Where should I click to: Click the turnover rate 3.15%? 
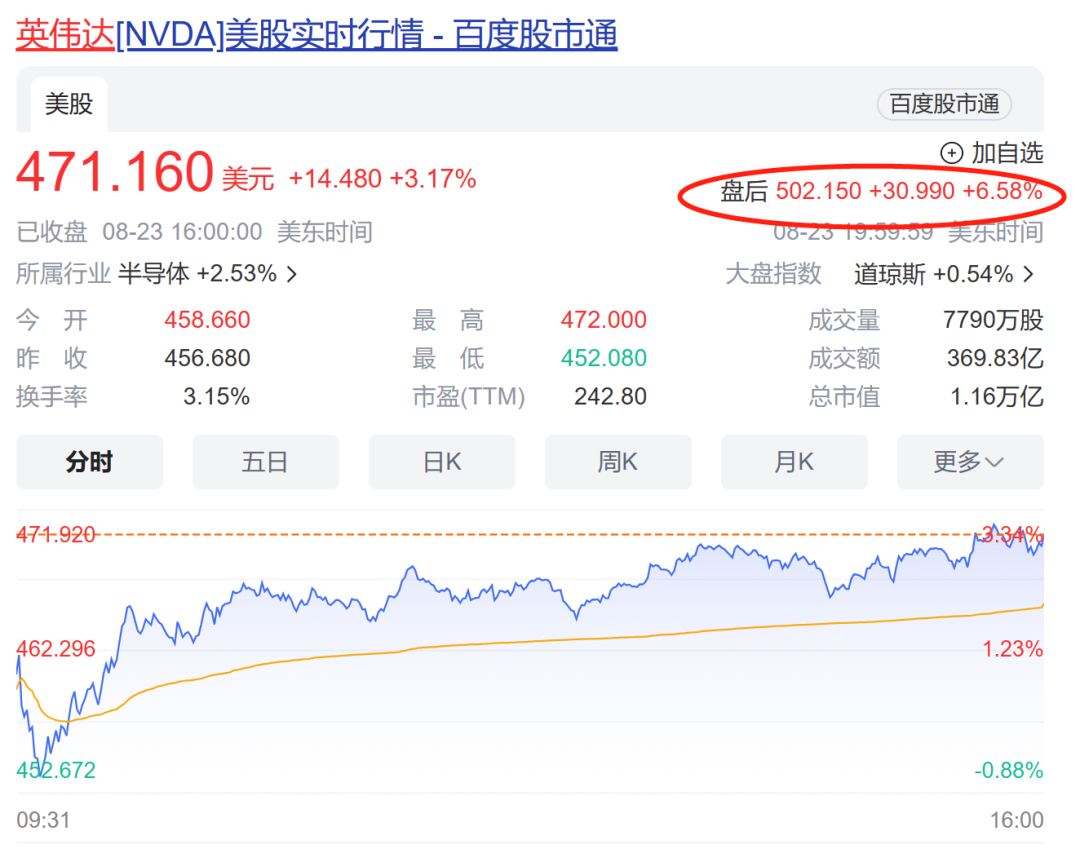[216, 397]
